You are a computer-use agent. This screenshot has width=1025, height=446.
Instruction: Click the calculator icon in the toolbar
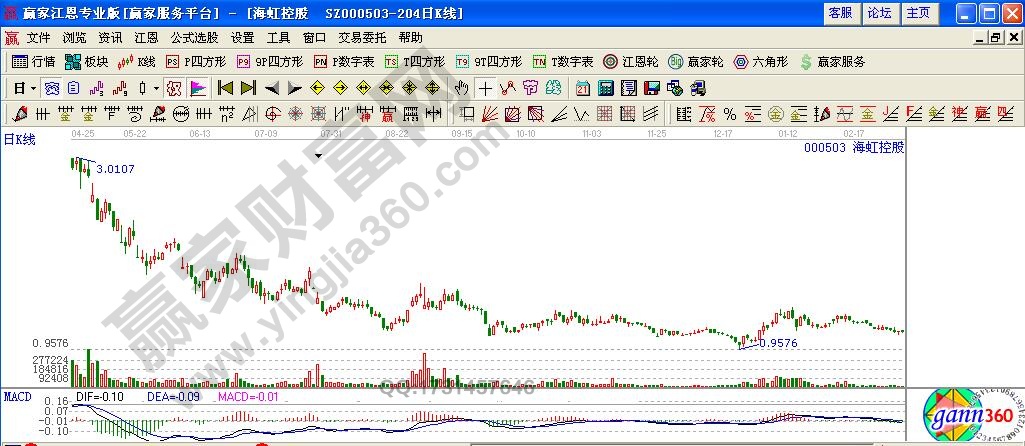pos(605,88)
